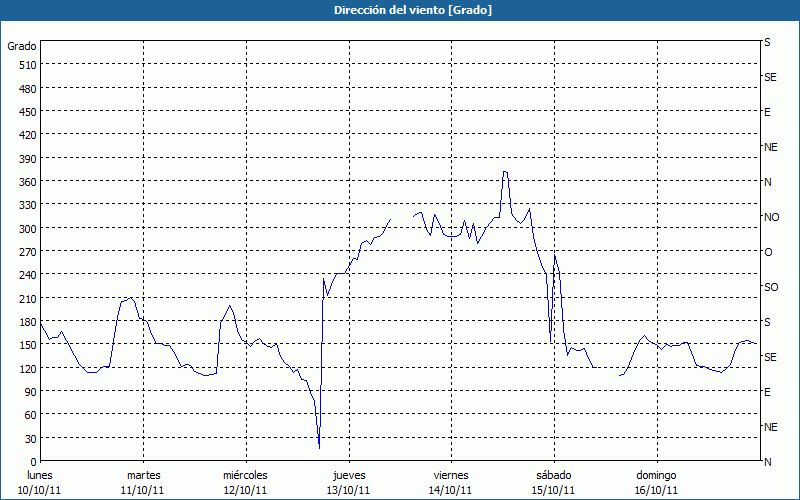This screenshot has height=500, width=800.
Task: Click the 510 value on the y-axis
Action: (x=27, y=65)
